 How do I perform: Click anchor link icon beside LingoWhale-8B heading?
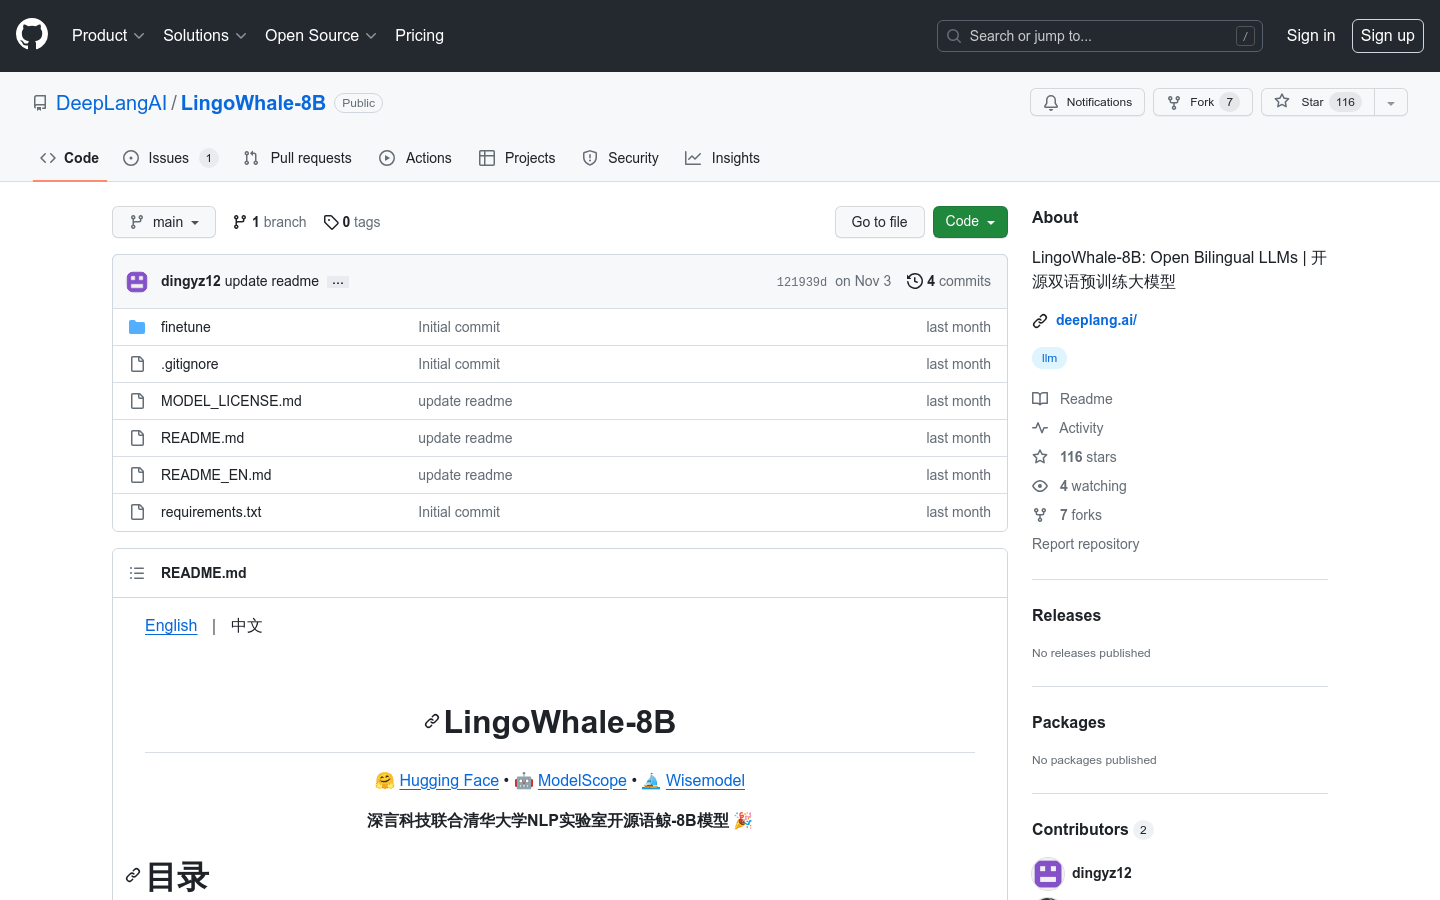[x=432, y=721]
